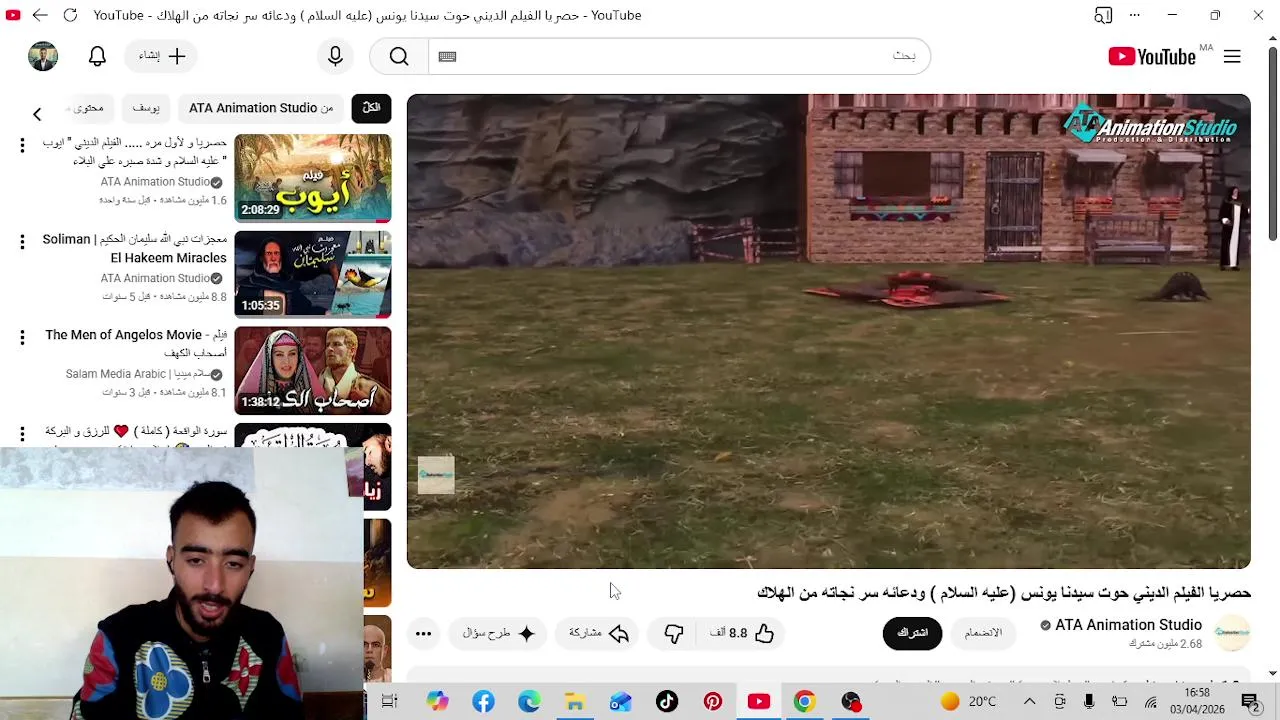Ask a question with the sparkle button
The width and height of the screenshot is (1280, 720).
pyautogui.click(x=500, y=633)
